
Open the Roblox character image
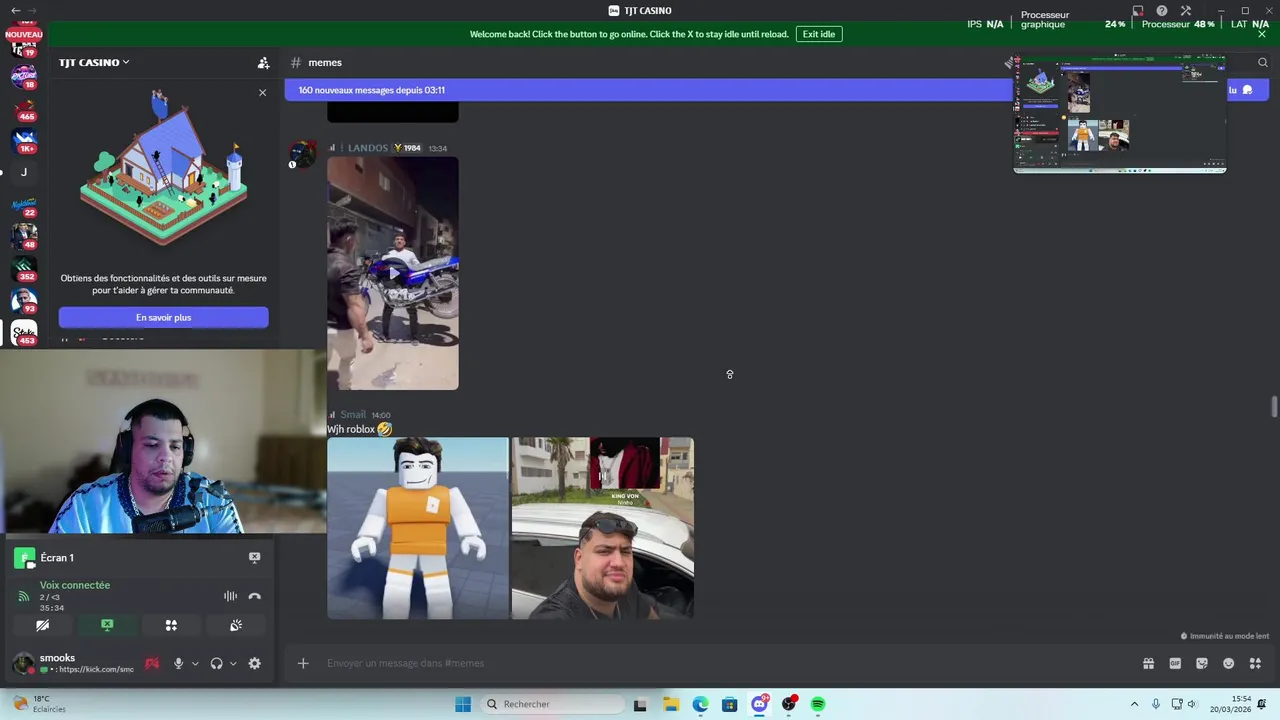[x=418, y=528]
